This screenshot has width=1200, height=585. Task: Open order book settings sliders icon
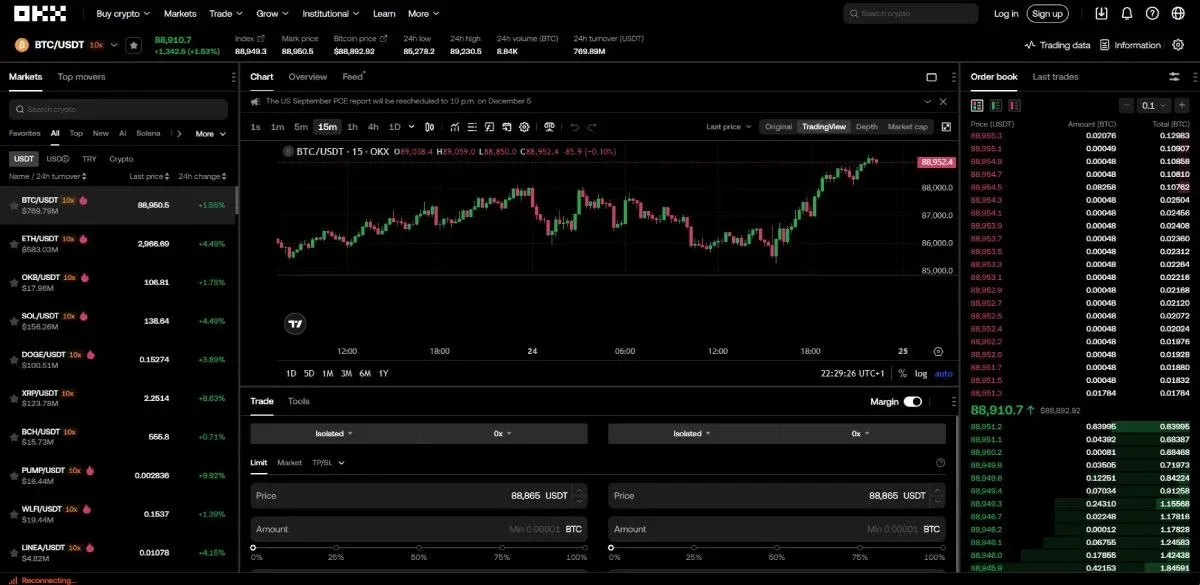(x=1174, y=77)
